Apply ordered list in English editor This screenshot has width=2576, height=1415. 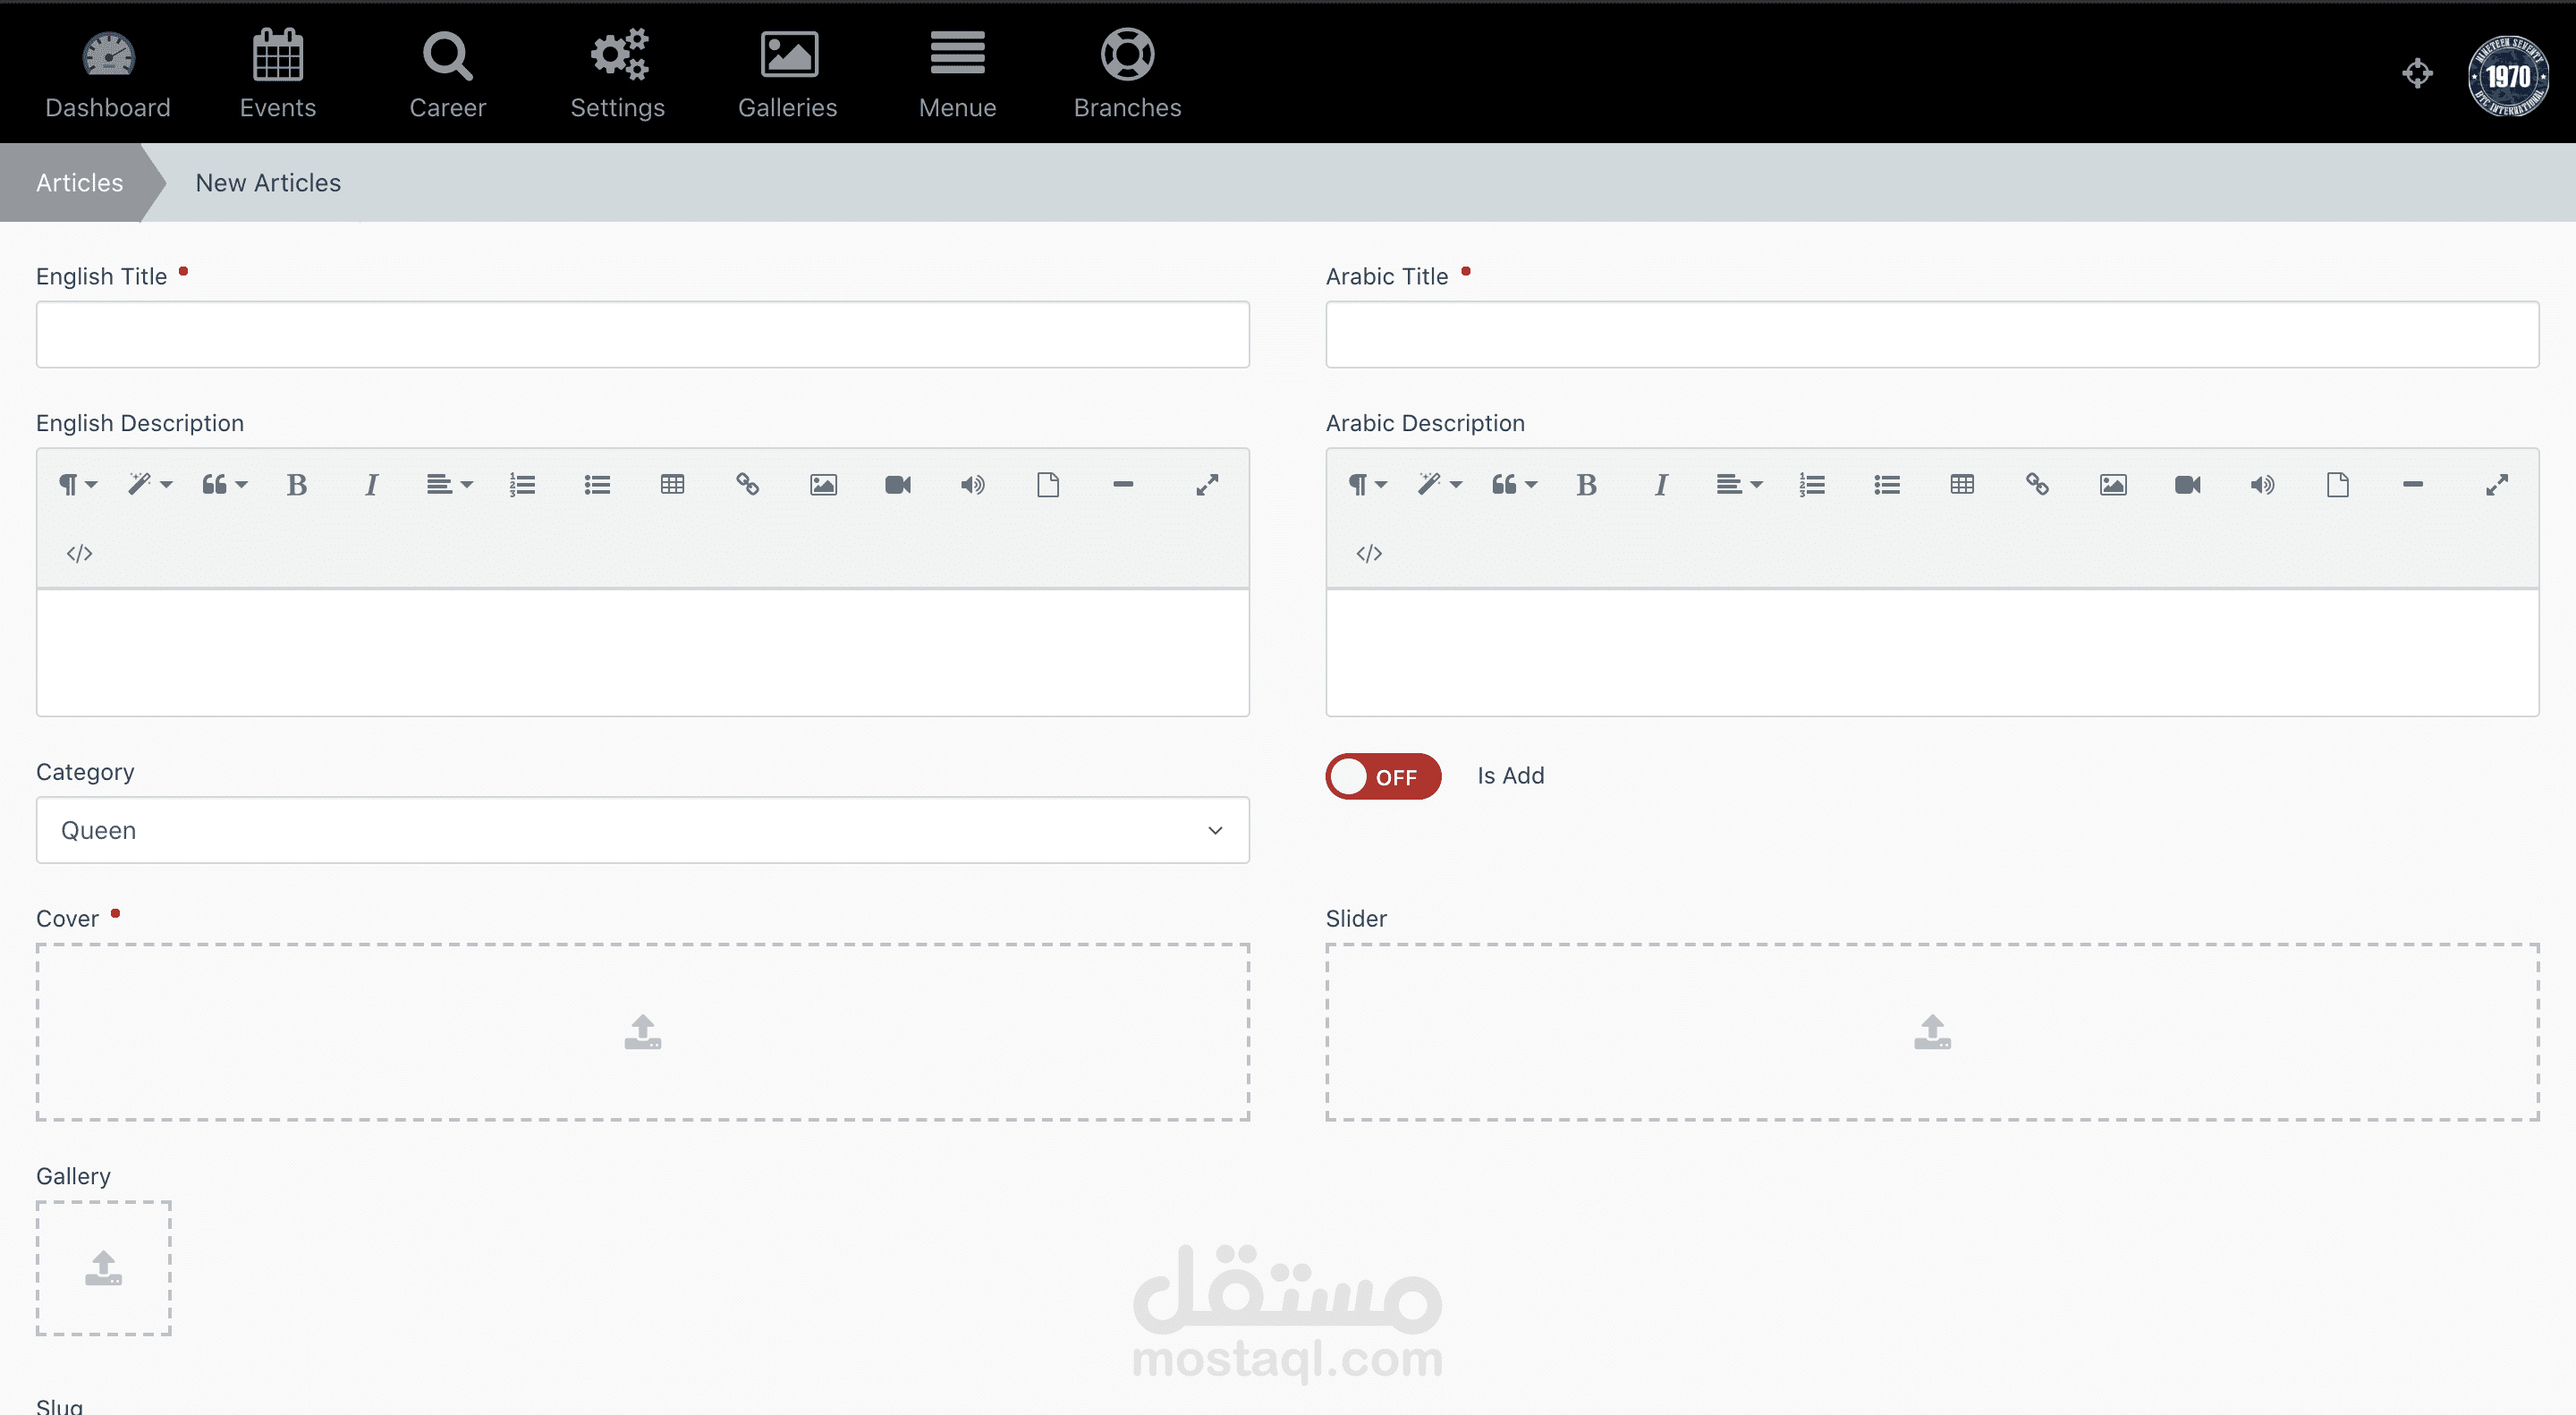coord(522,485)
